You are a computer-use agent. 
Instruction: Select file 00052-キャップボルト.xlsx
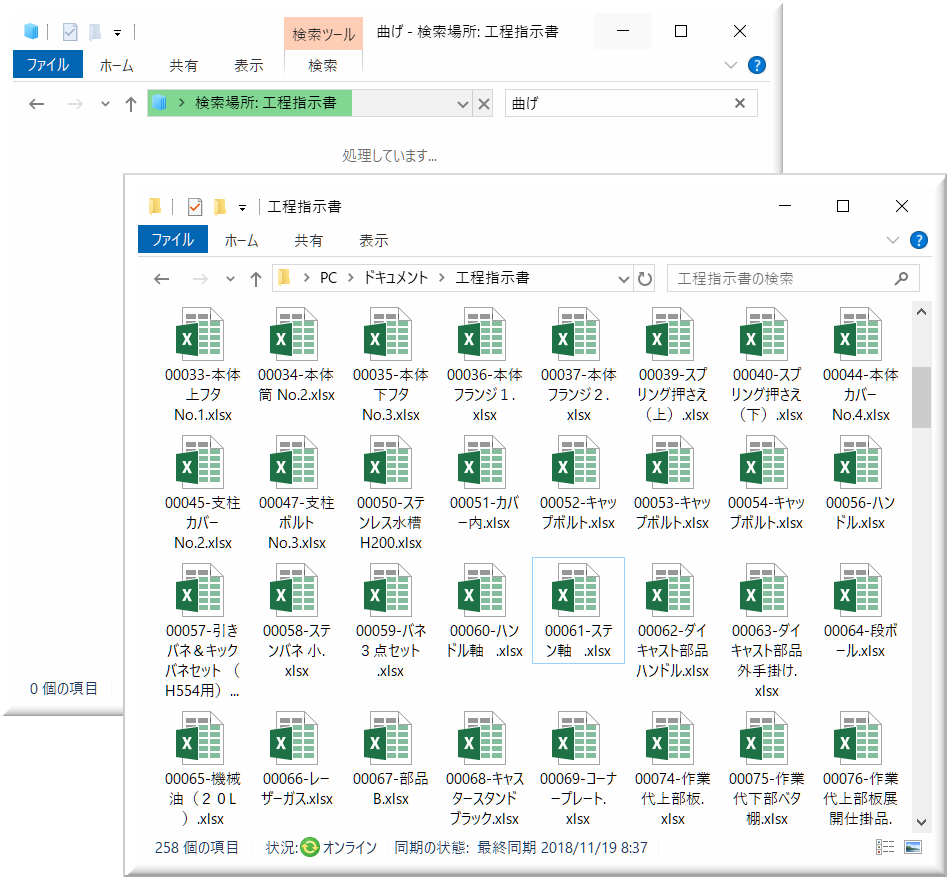point(579,483)
